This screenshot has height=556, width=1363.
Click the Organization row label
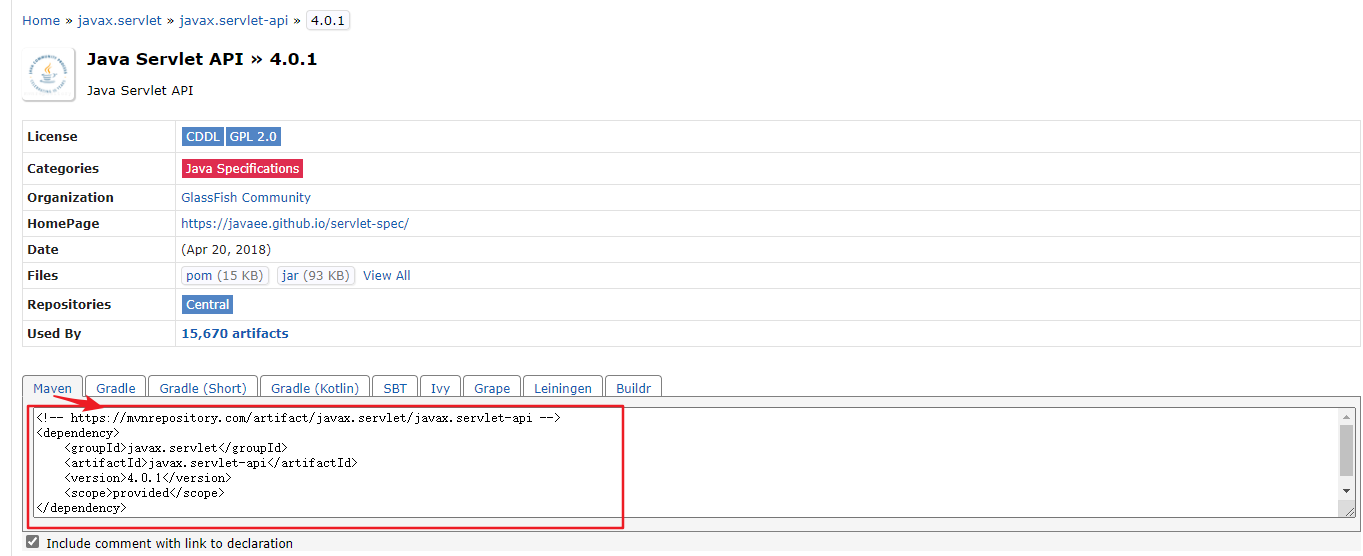pyautogui.click(x=71, y=198)
